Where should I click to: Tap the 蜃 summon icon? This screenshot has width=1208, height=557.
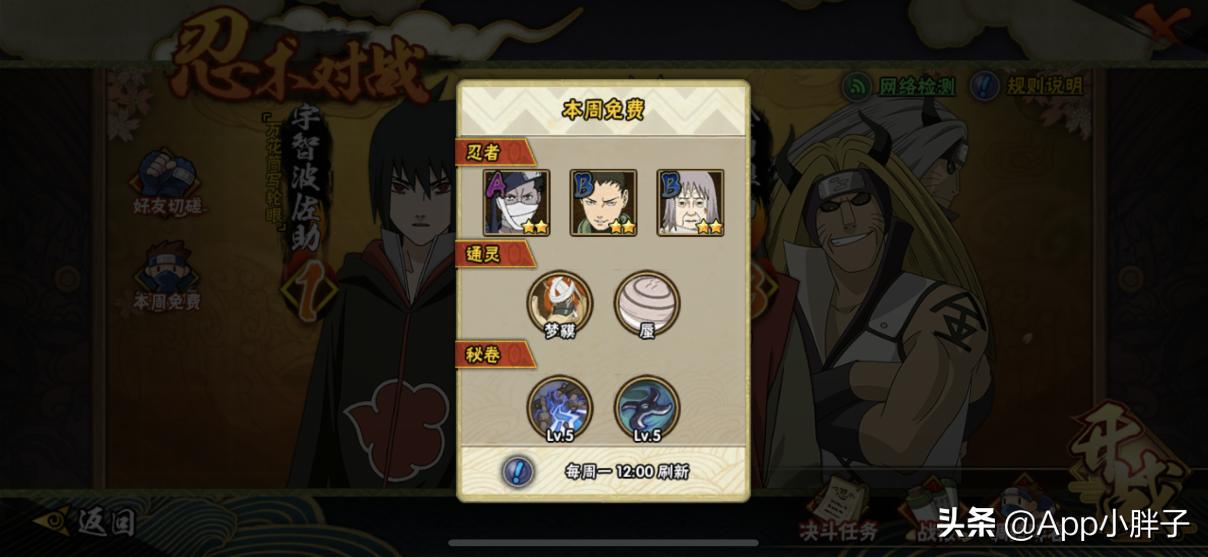647,305
